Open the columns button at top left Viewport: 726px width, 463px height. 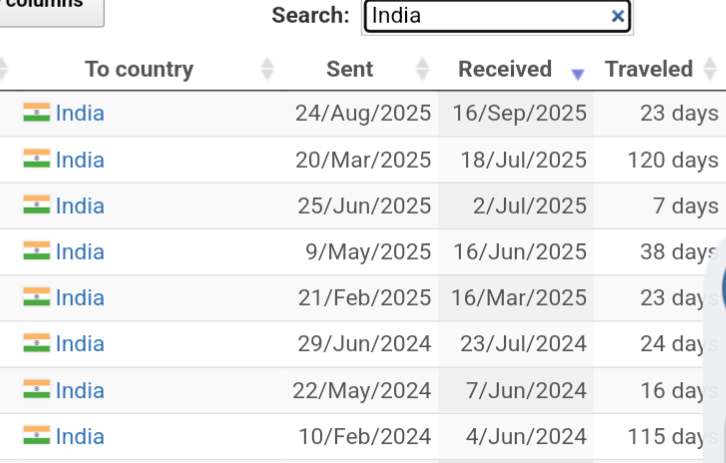point(52,8)
